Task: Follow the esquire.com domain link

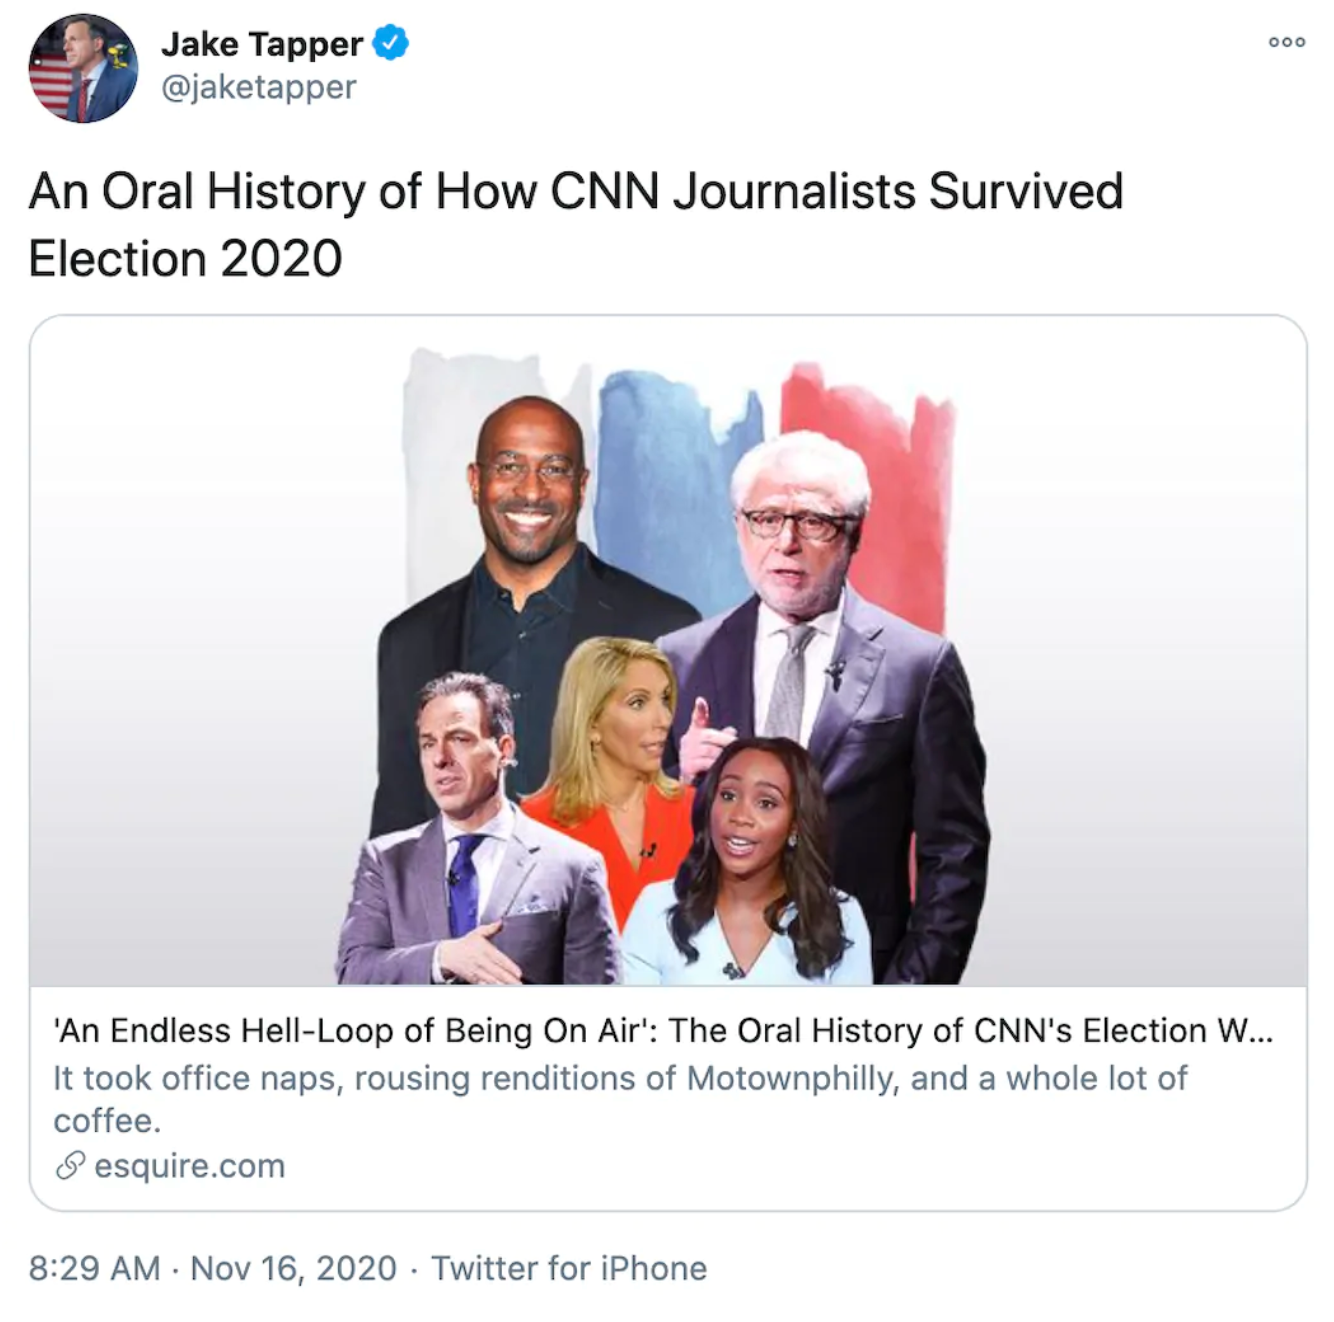Action: [189, 1166]
